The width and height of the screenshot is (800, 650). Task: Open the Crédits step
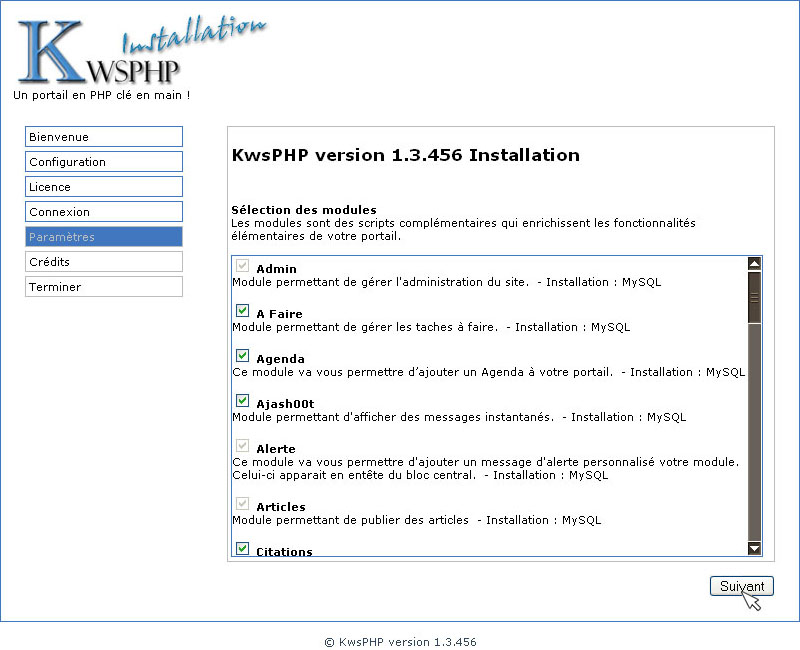[104, 262]
